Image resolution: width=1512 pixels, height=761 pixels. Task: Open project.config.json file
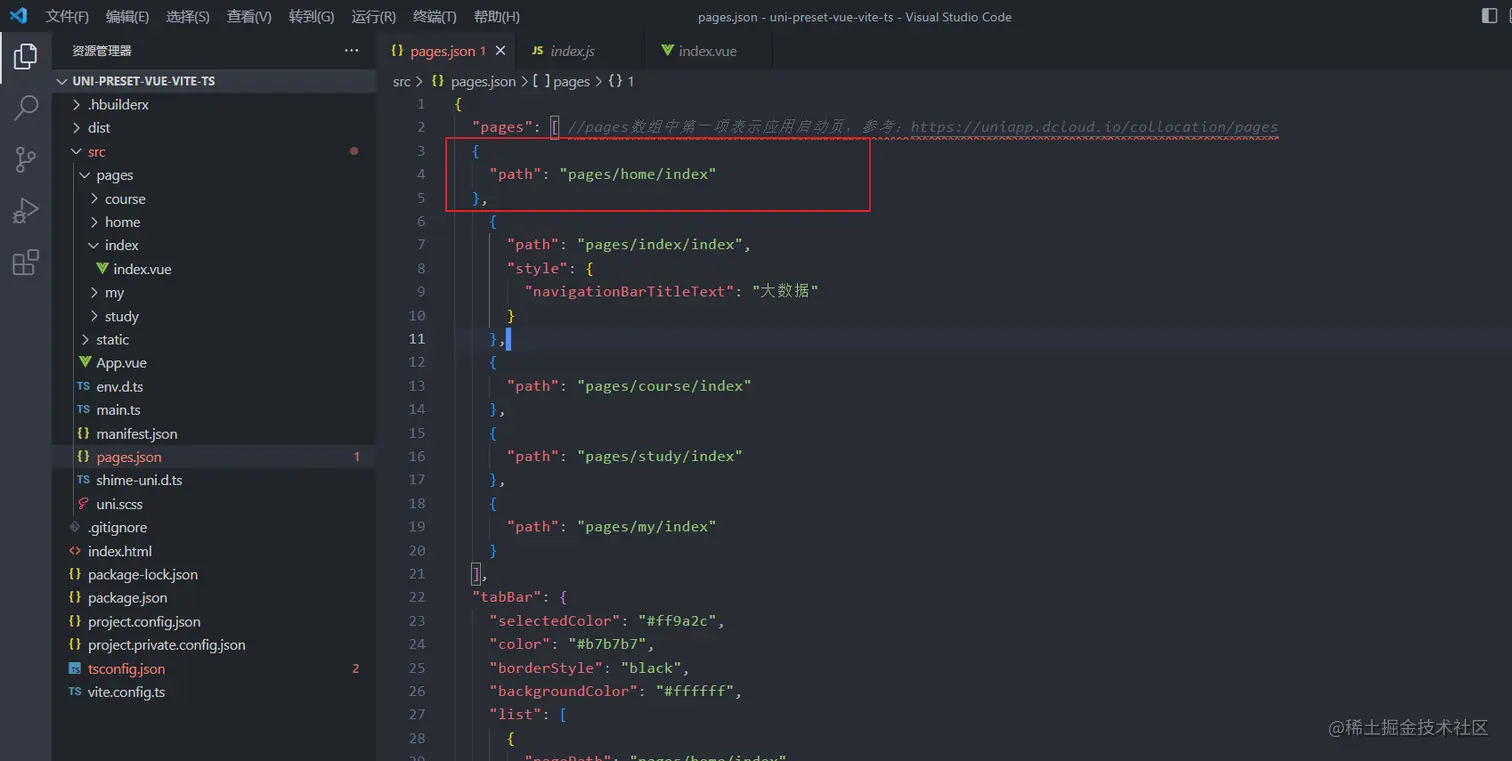point(144,622)
